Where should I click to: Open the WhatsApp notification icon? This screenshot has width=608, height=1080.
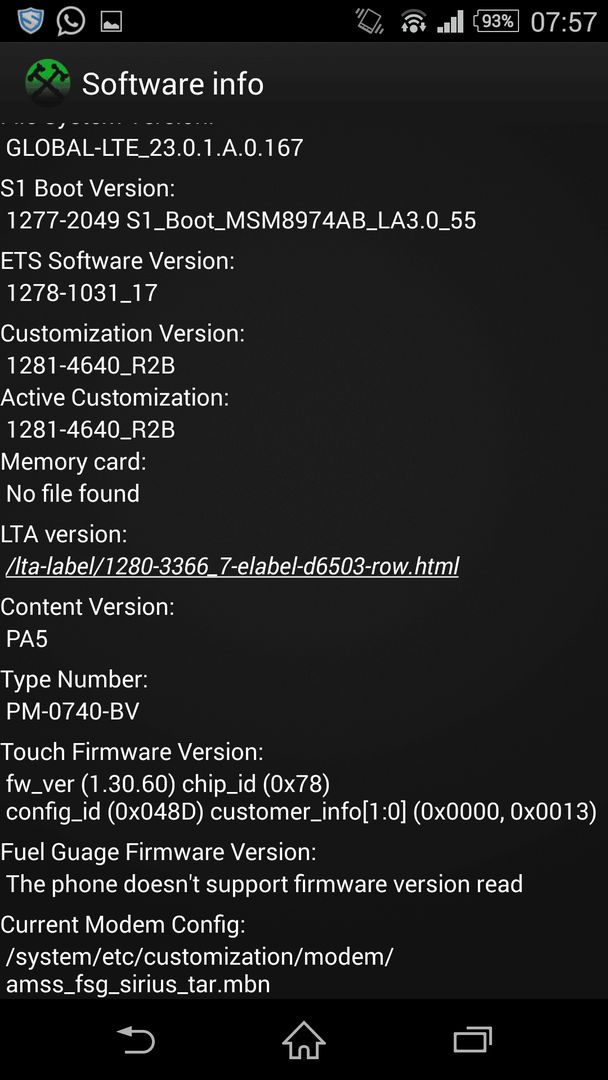tap(72, 21)
